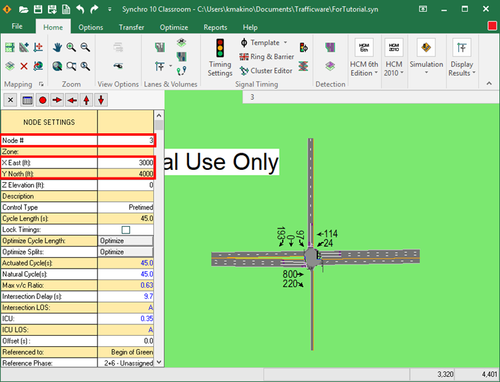Image resolution: width=500 pixels, height=382 pixels.
Task: Switch to the Transfer tab
Action: [132, 27]
